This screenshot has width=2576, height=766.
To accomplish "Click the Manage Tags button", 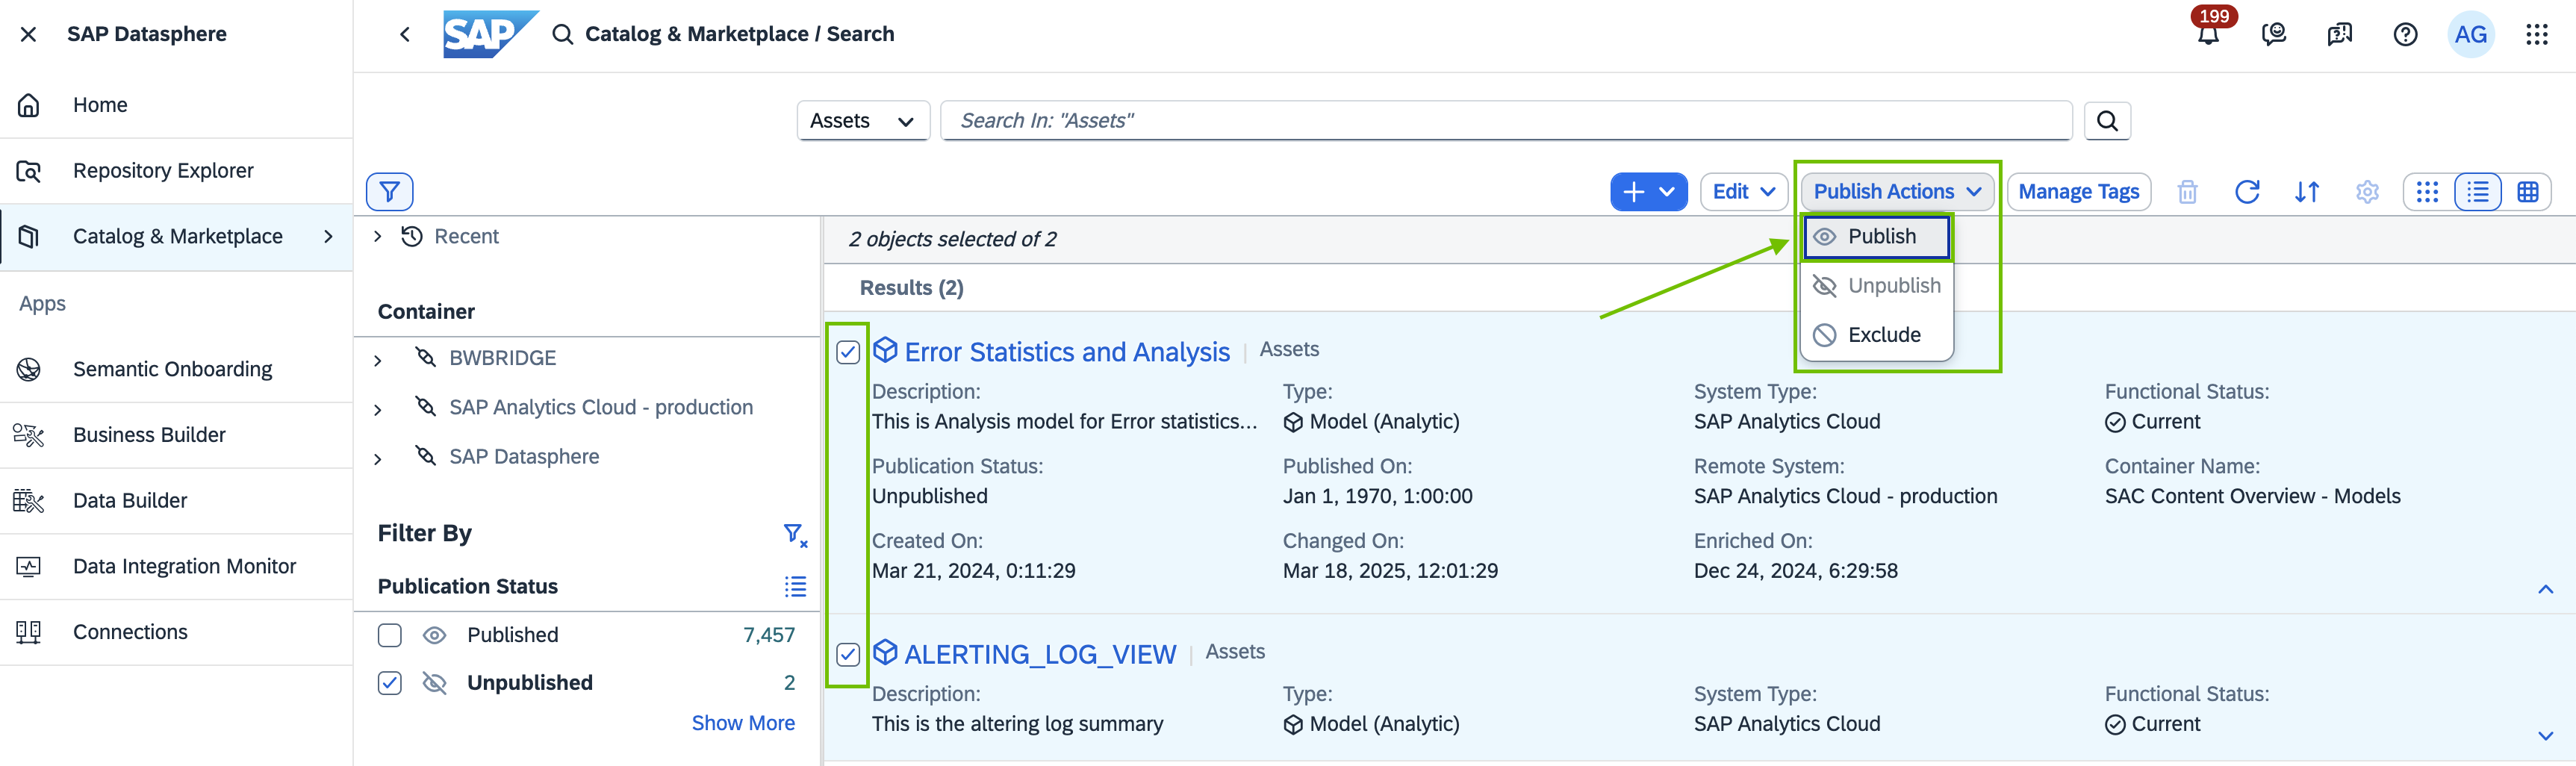I will [2078, 191].
